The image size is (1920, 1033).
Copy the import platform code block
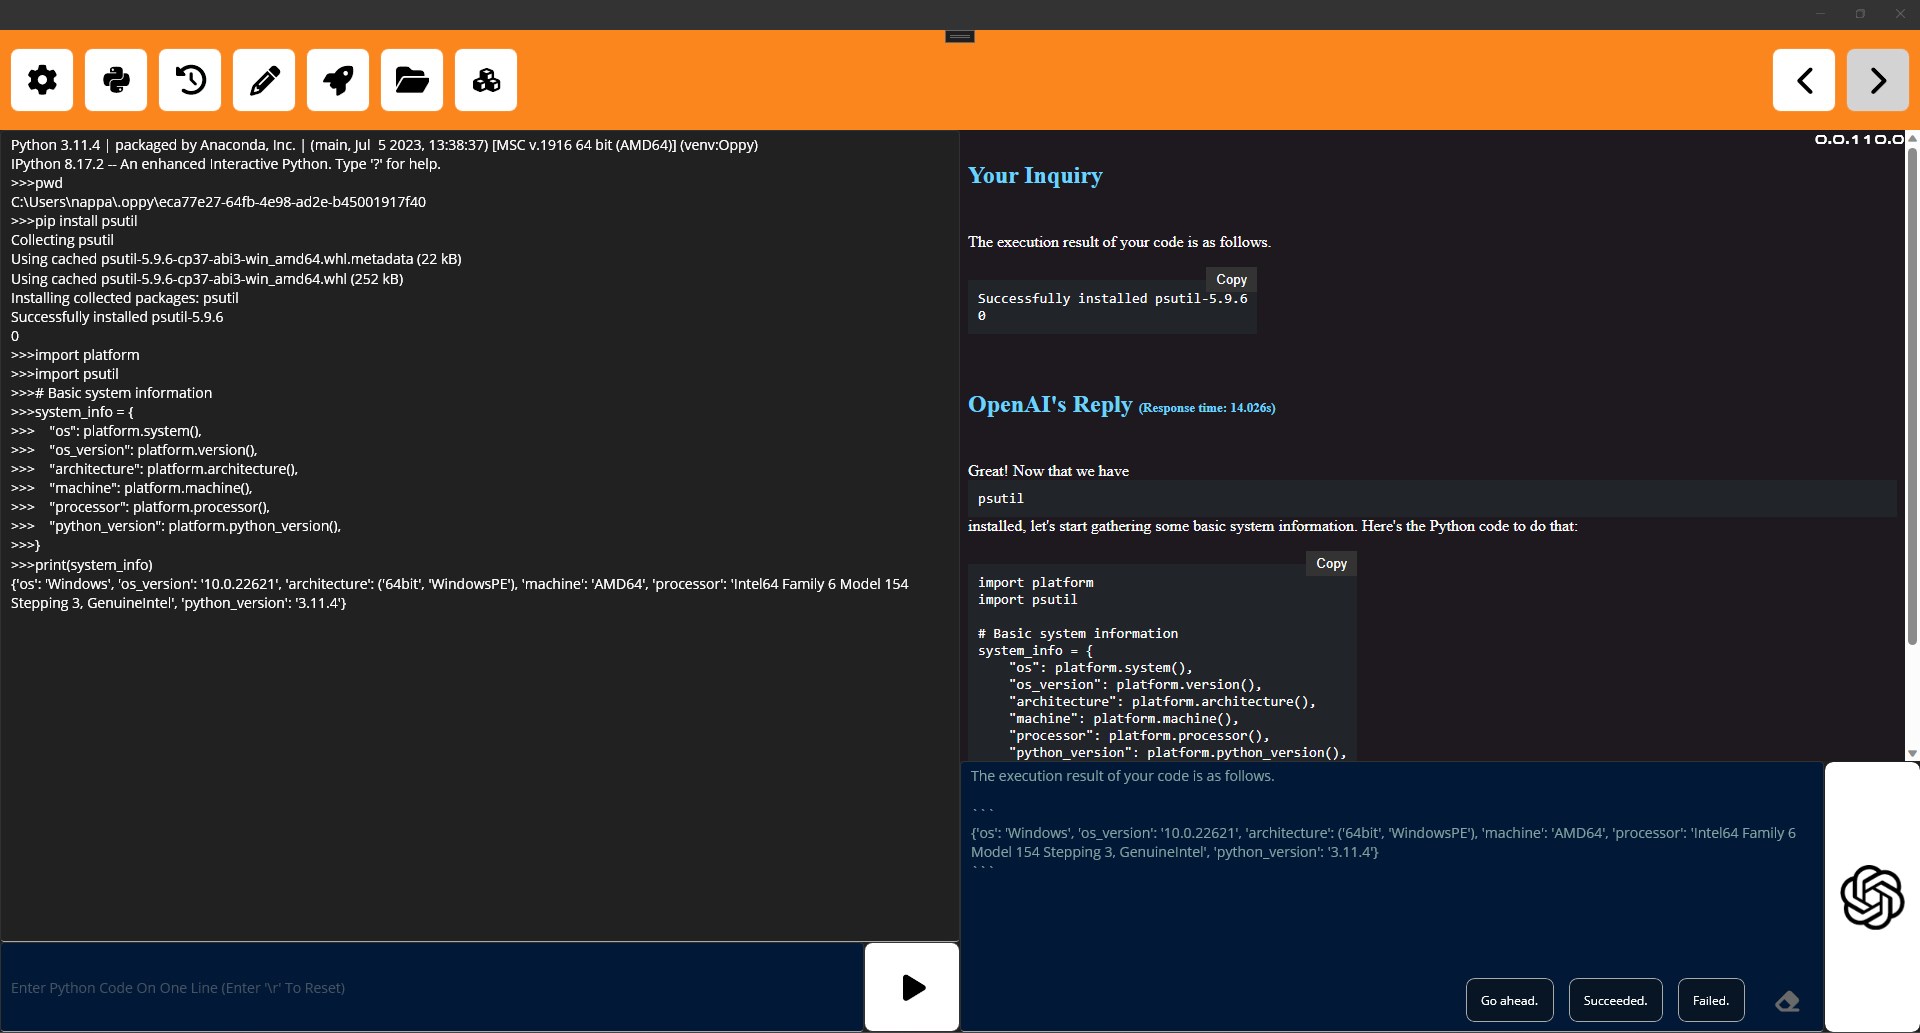pos(1331,563)
